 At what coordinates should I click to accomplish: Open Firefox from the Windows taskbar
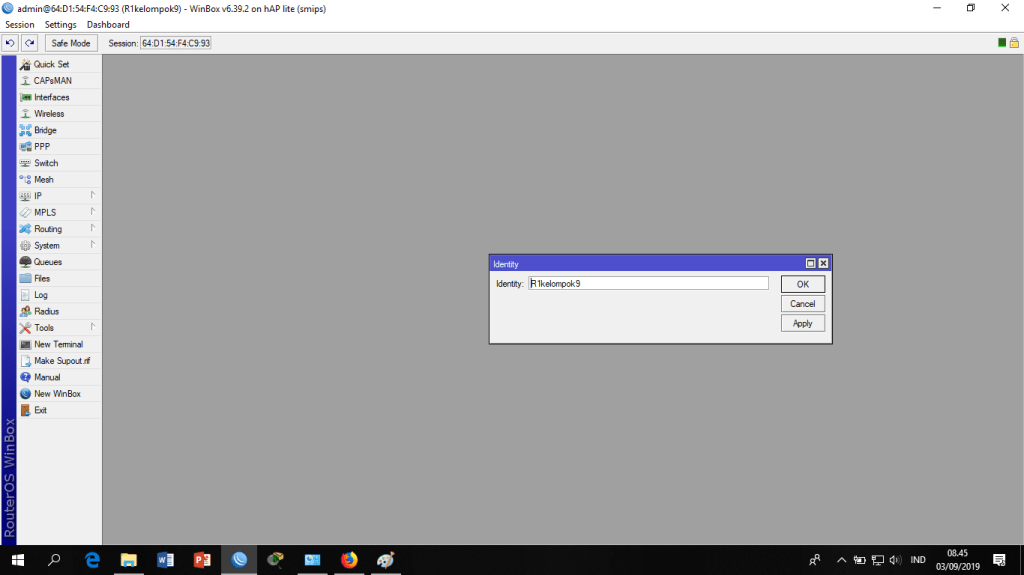[349, 560]
